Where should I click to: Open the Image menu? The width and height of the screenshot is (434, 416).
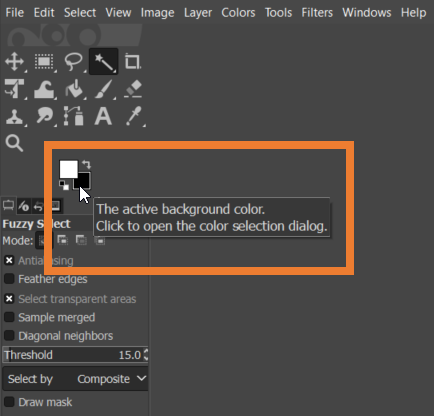[157, 13]
